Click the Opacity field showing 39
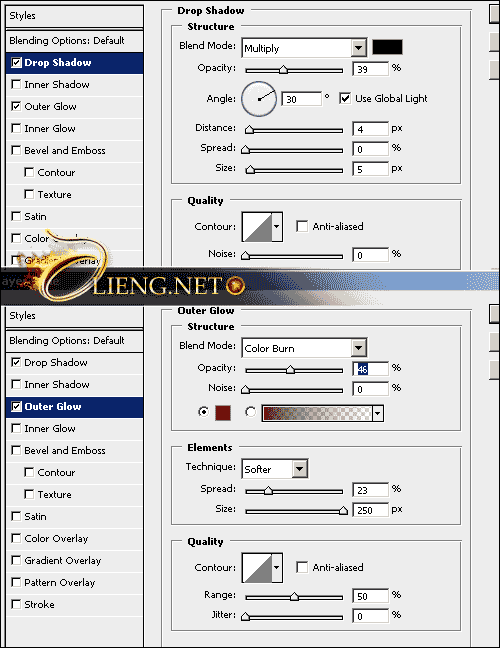Viewport: 500px width, 648px height. (x=371, y=69)
